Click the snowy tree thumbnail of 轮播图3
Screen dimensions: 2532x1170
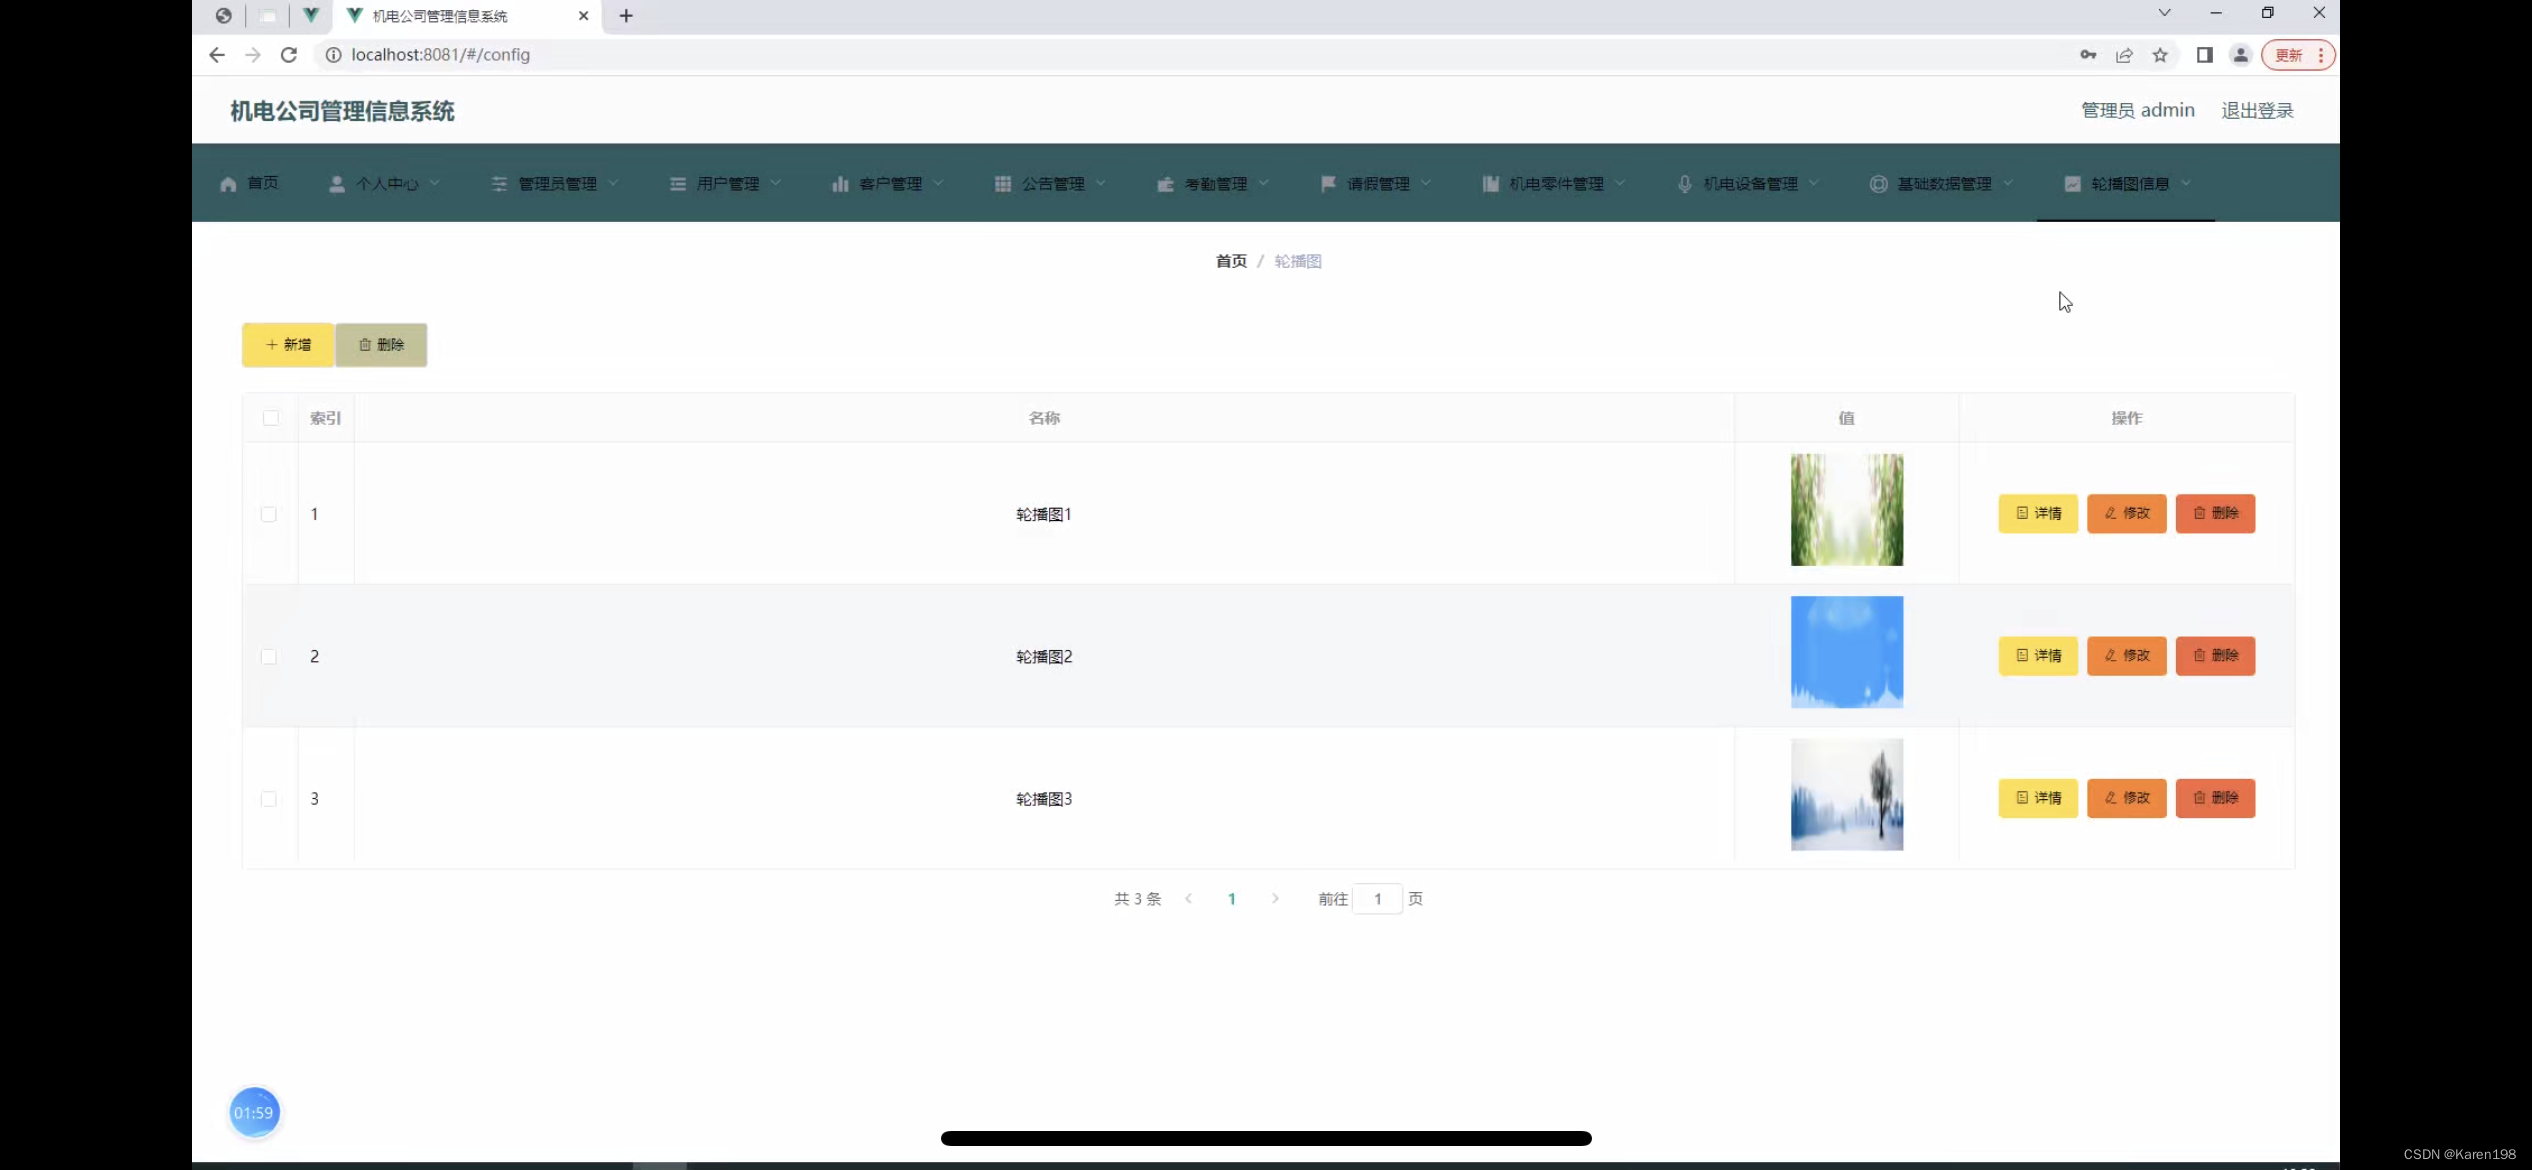pos(1847,795)
